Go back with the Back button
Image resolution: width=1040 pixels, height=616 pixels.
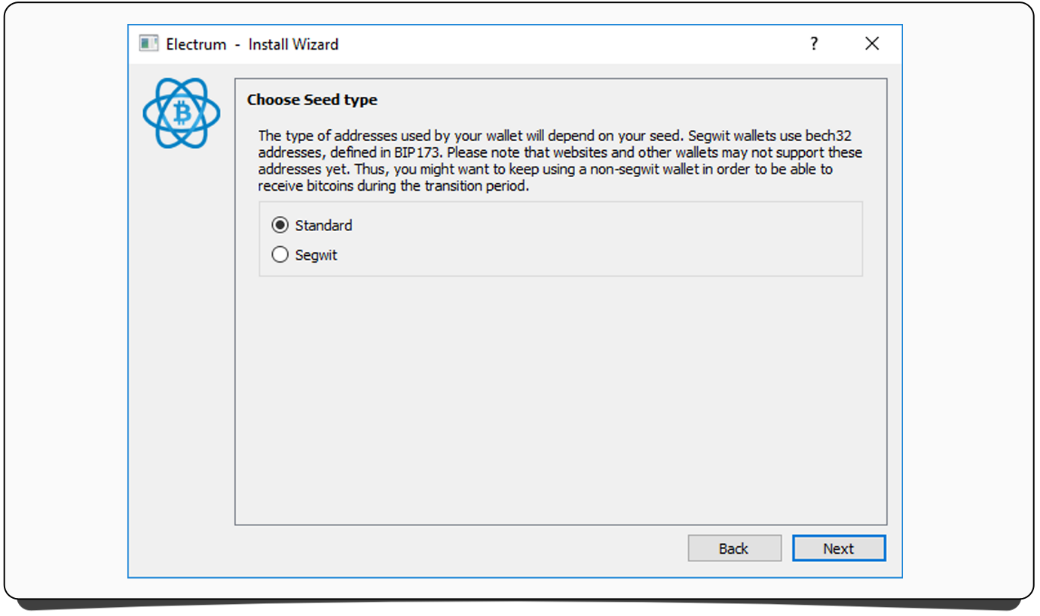click(734, 548)
